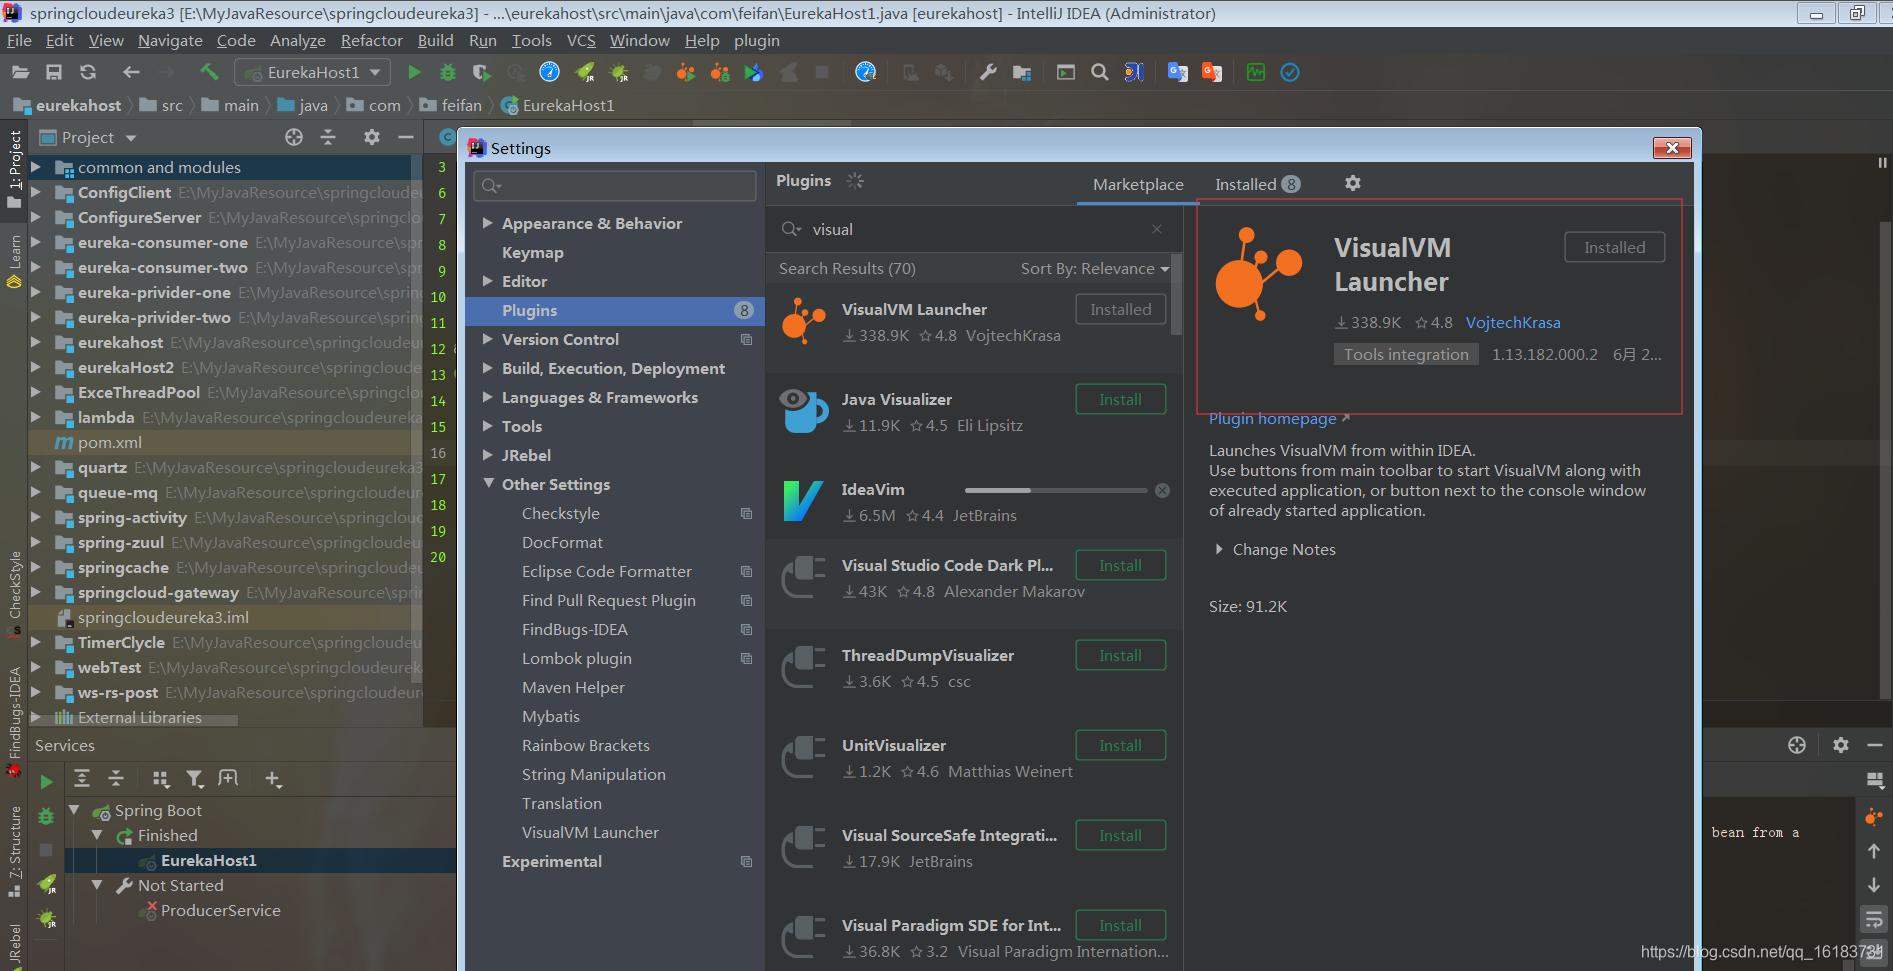The height and width of the screenshot is (971, 1893).
Task: Click the blue checkmark circle toolbar icon
Action: (x=1290, y=72)
